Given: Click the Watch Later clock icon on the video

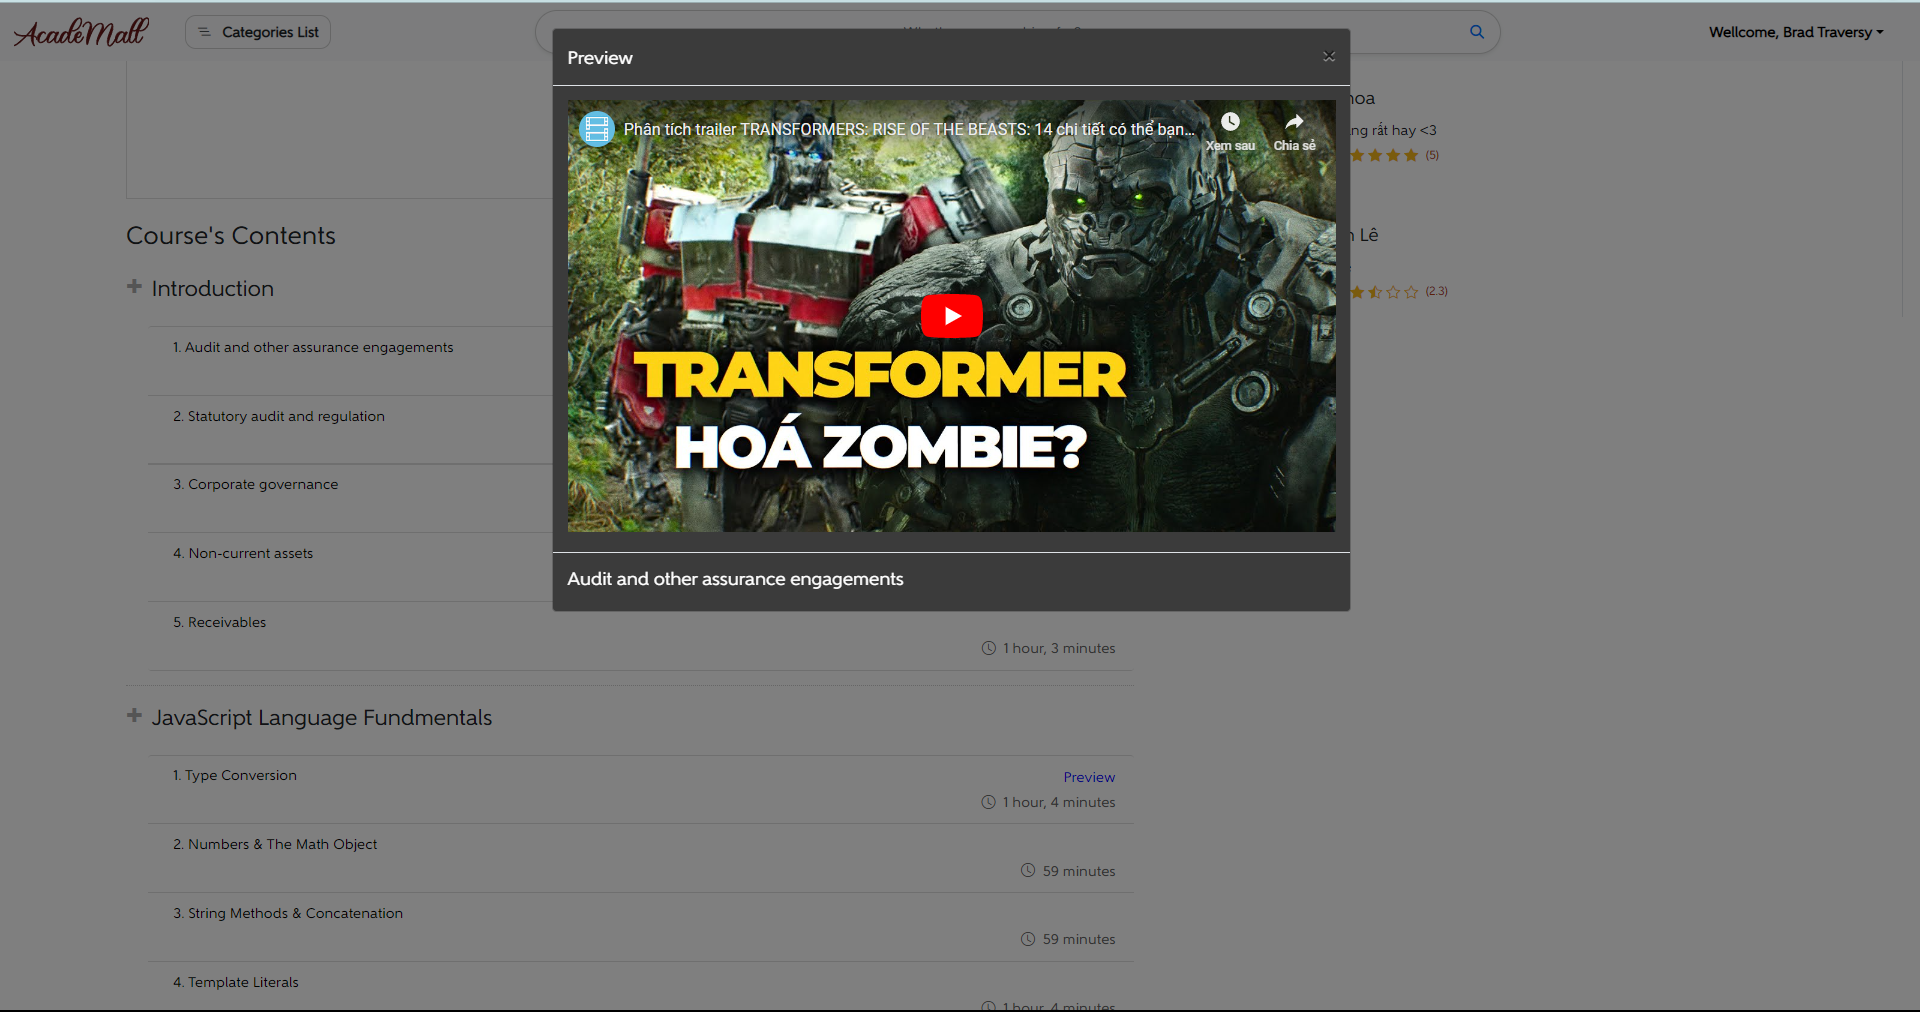Looking at the screenshot, I should pyautogui.click(x=1230, y=121).
